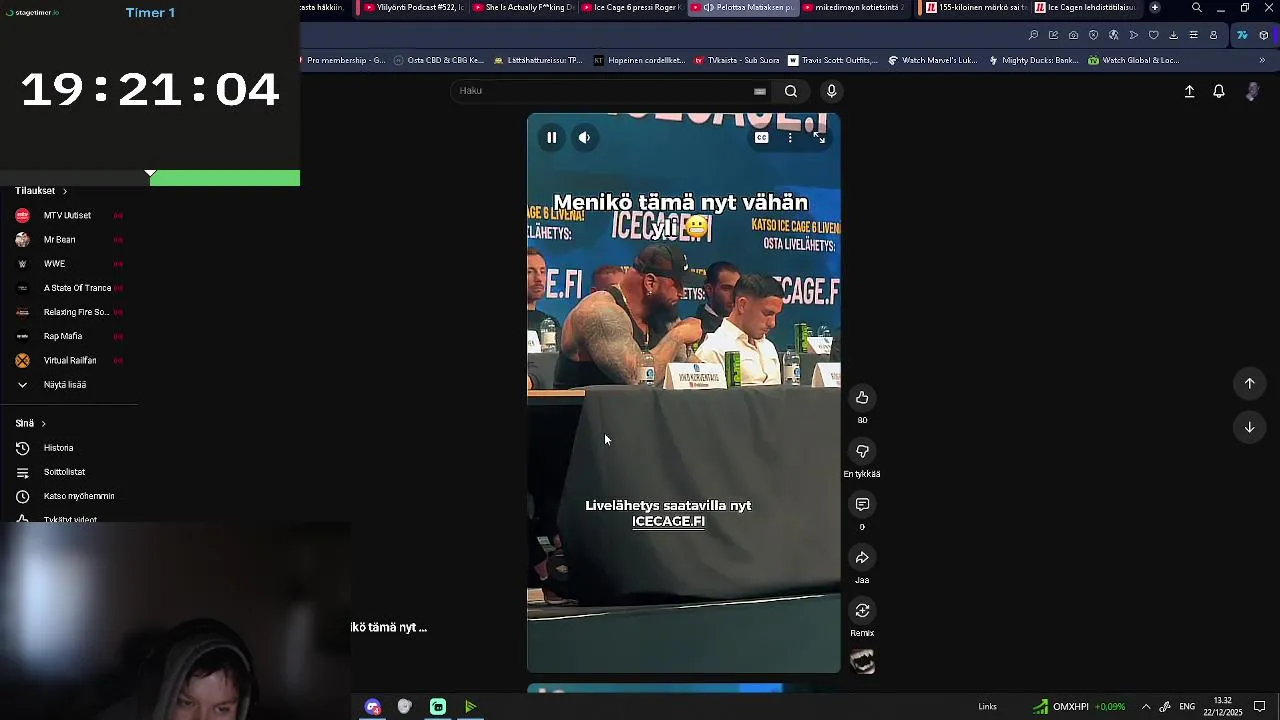Show hidden bookmarks with the double chevron
1280x720 pixels.
[1262, 60]
